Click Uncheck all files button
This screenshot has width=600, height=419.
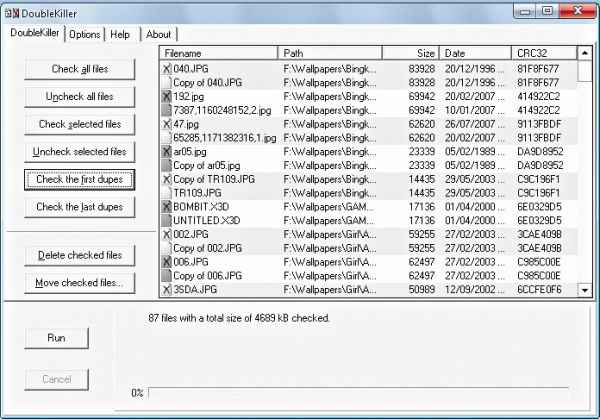click(80, 97)
